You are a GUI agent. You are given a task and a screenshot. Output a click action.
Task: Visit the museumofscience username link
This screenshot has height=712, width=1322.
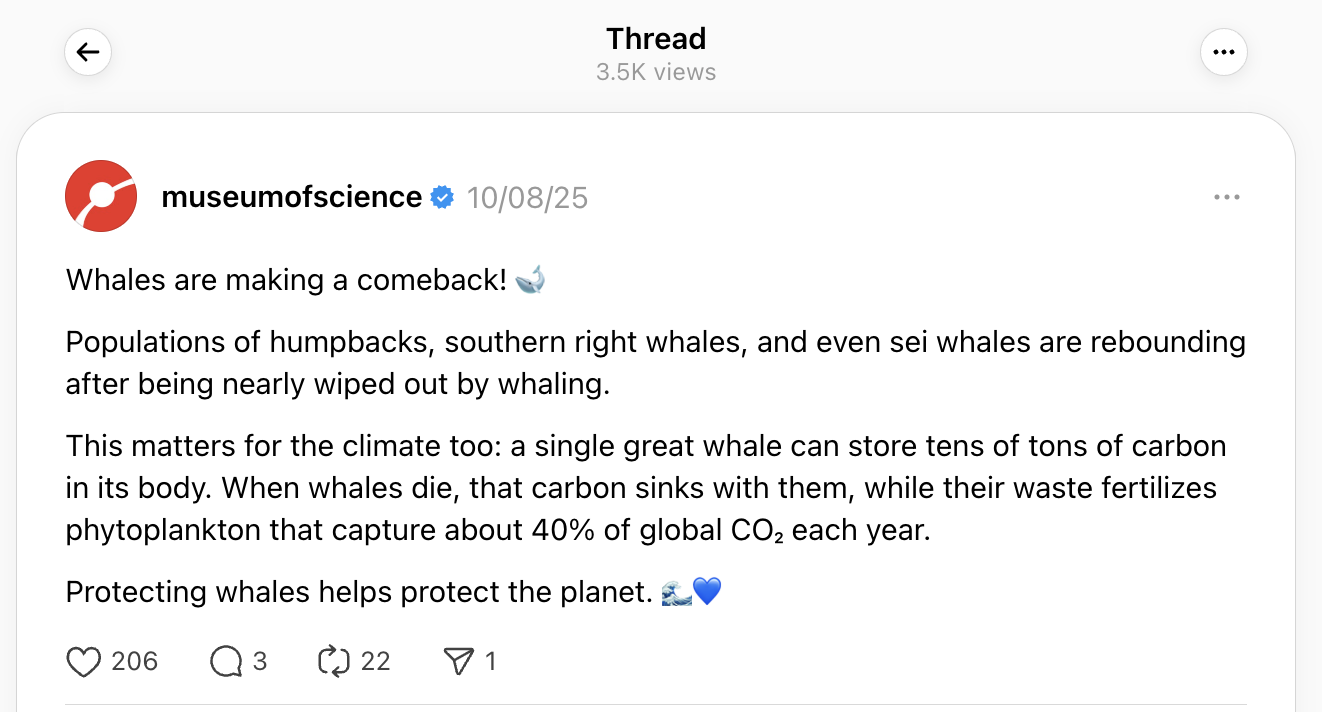tap(291, 197)
